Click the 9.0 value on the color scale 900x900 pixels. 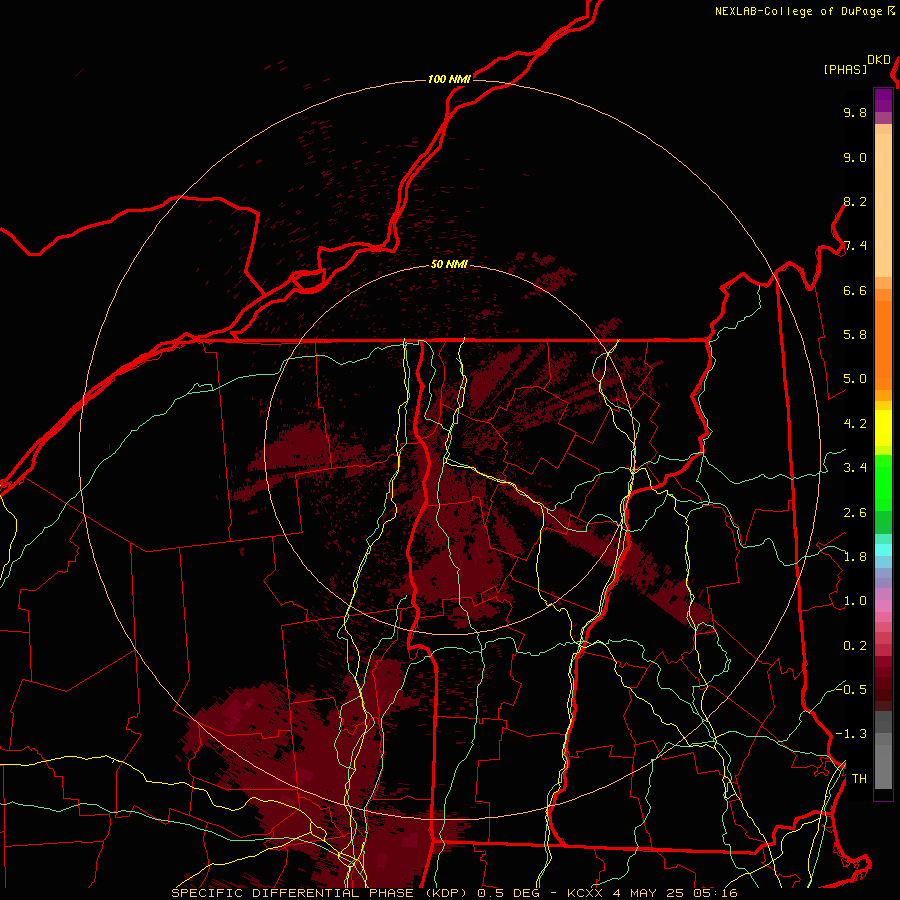(855, 157)
